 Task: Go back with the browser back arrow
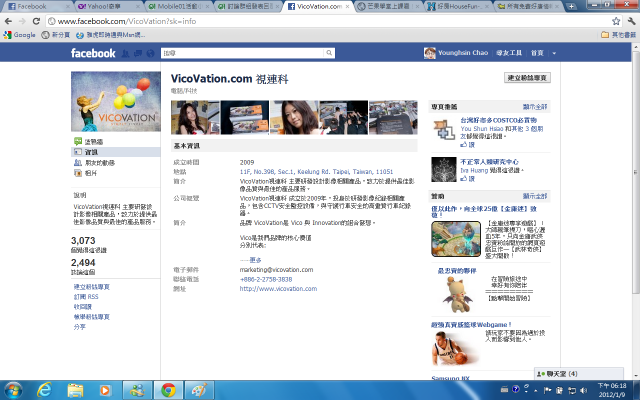click(8, 21)
